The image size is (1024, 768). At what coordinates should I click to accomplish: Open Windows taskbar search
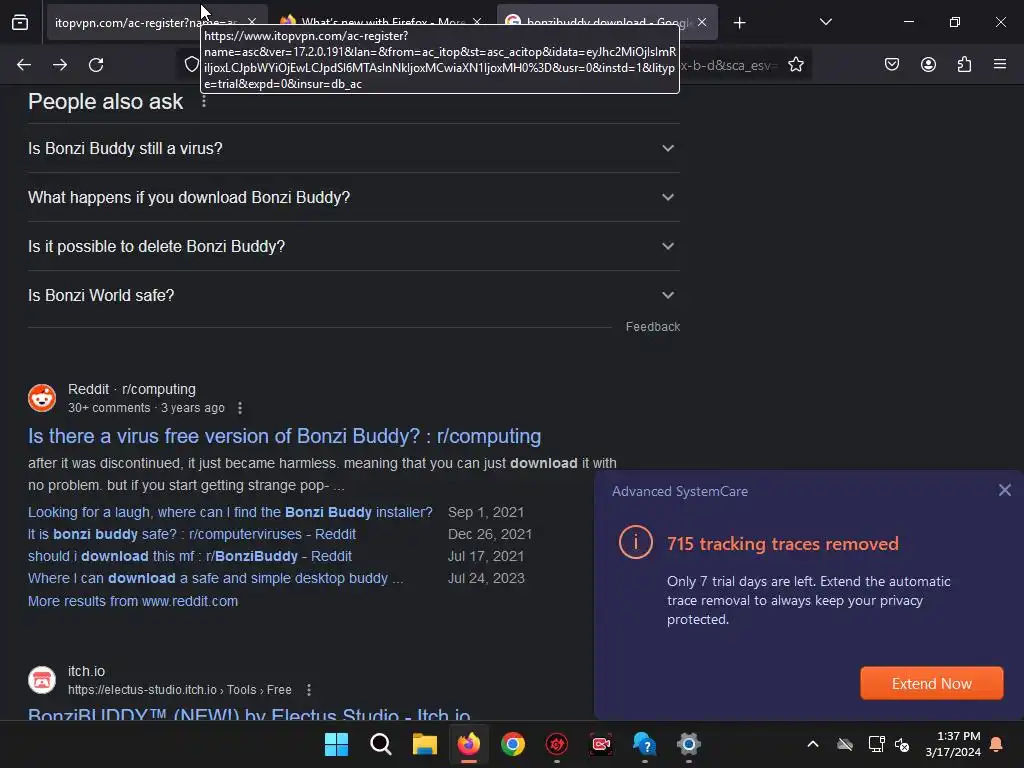[380, 744]
